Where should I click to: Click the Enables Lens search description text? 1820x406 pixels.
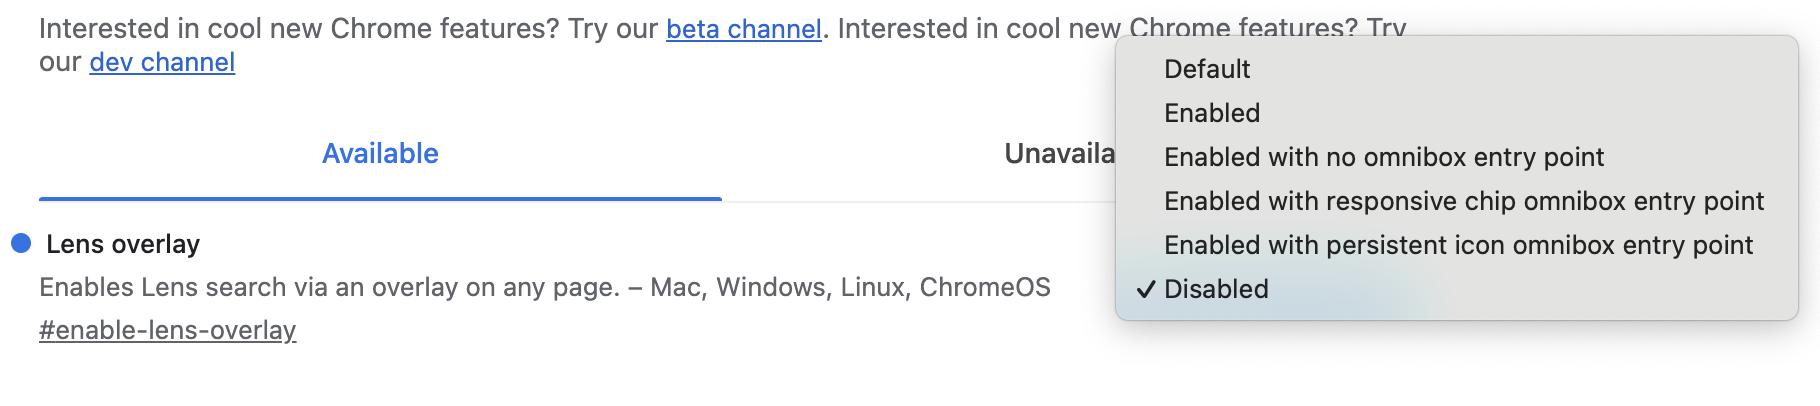[330, 287]
